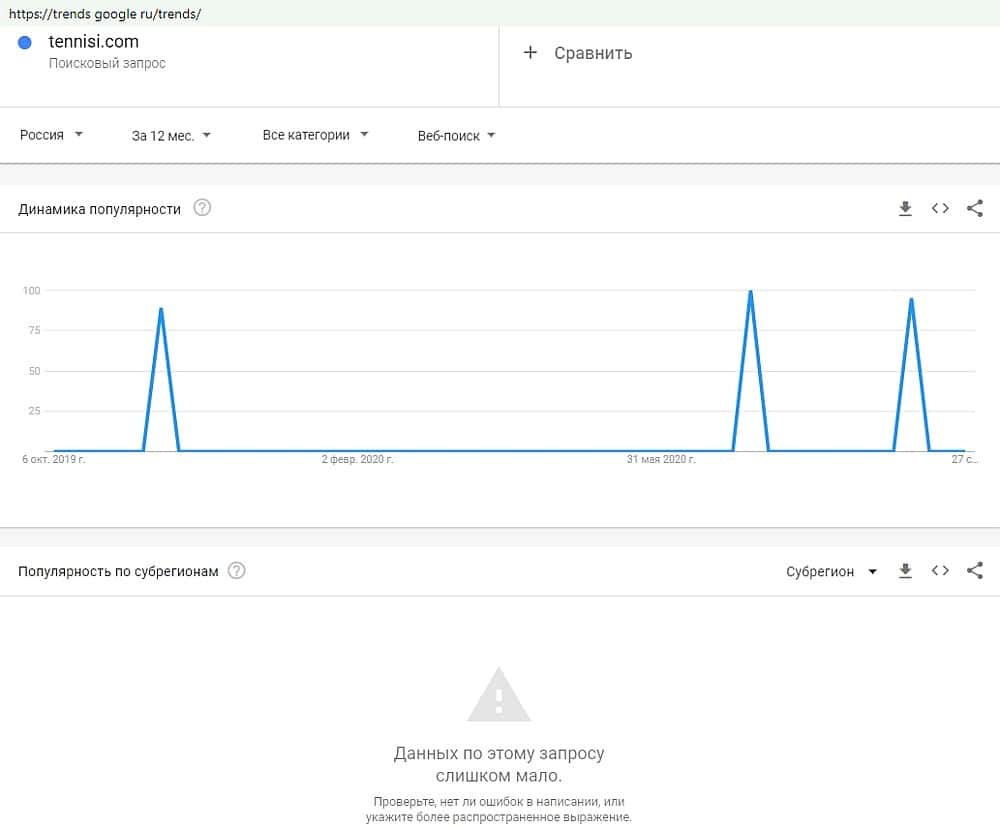Download the popularity dynamics chart data
This screenshot has height=828, width=1000.
(905, 209)
